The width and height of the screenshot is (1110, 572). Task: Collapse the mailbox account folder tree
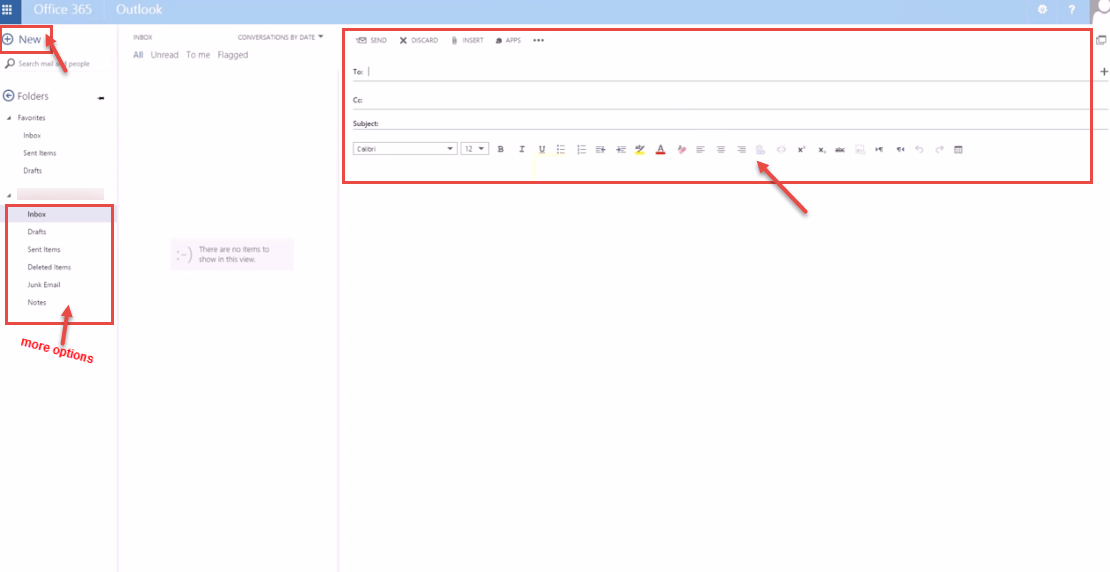coord(8,195)
